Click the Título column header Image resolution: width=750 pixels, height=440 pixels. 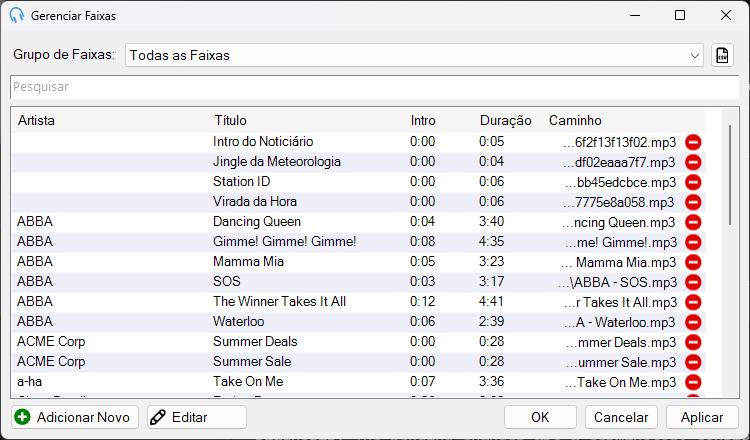230,121
